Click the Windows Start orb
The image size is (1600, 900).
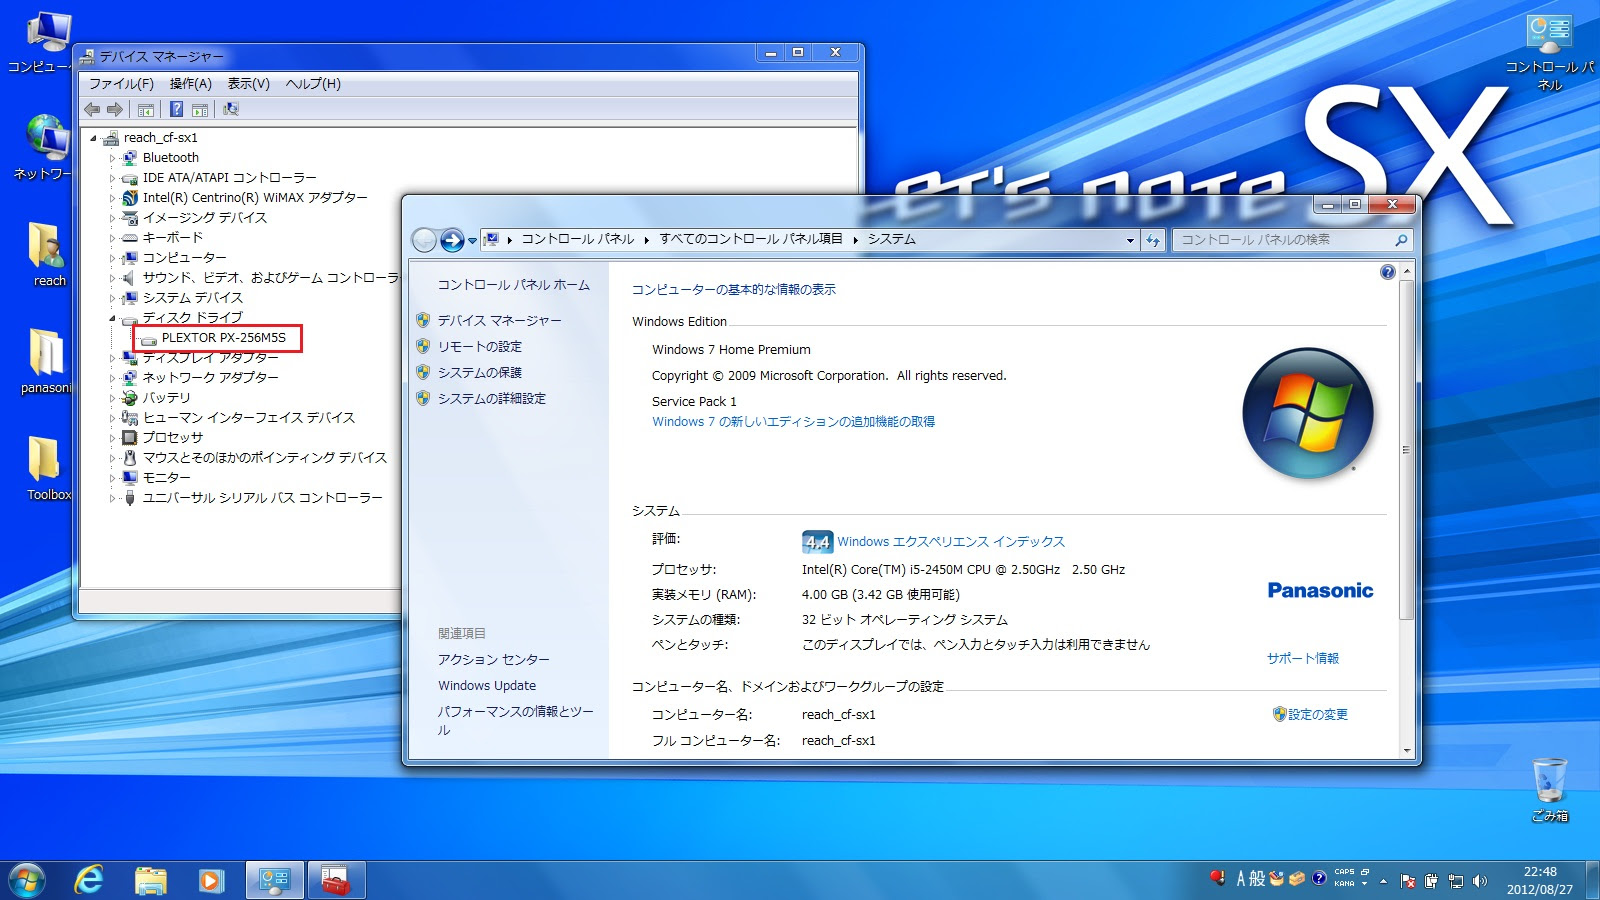[x=27, y=880]
